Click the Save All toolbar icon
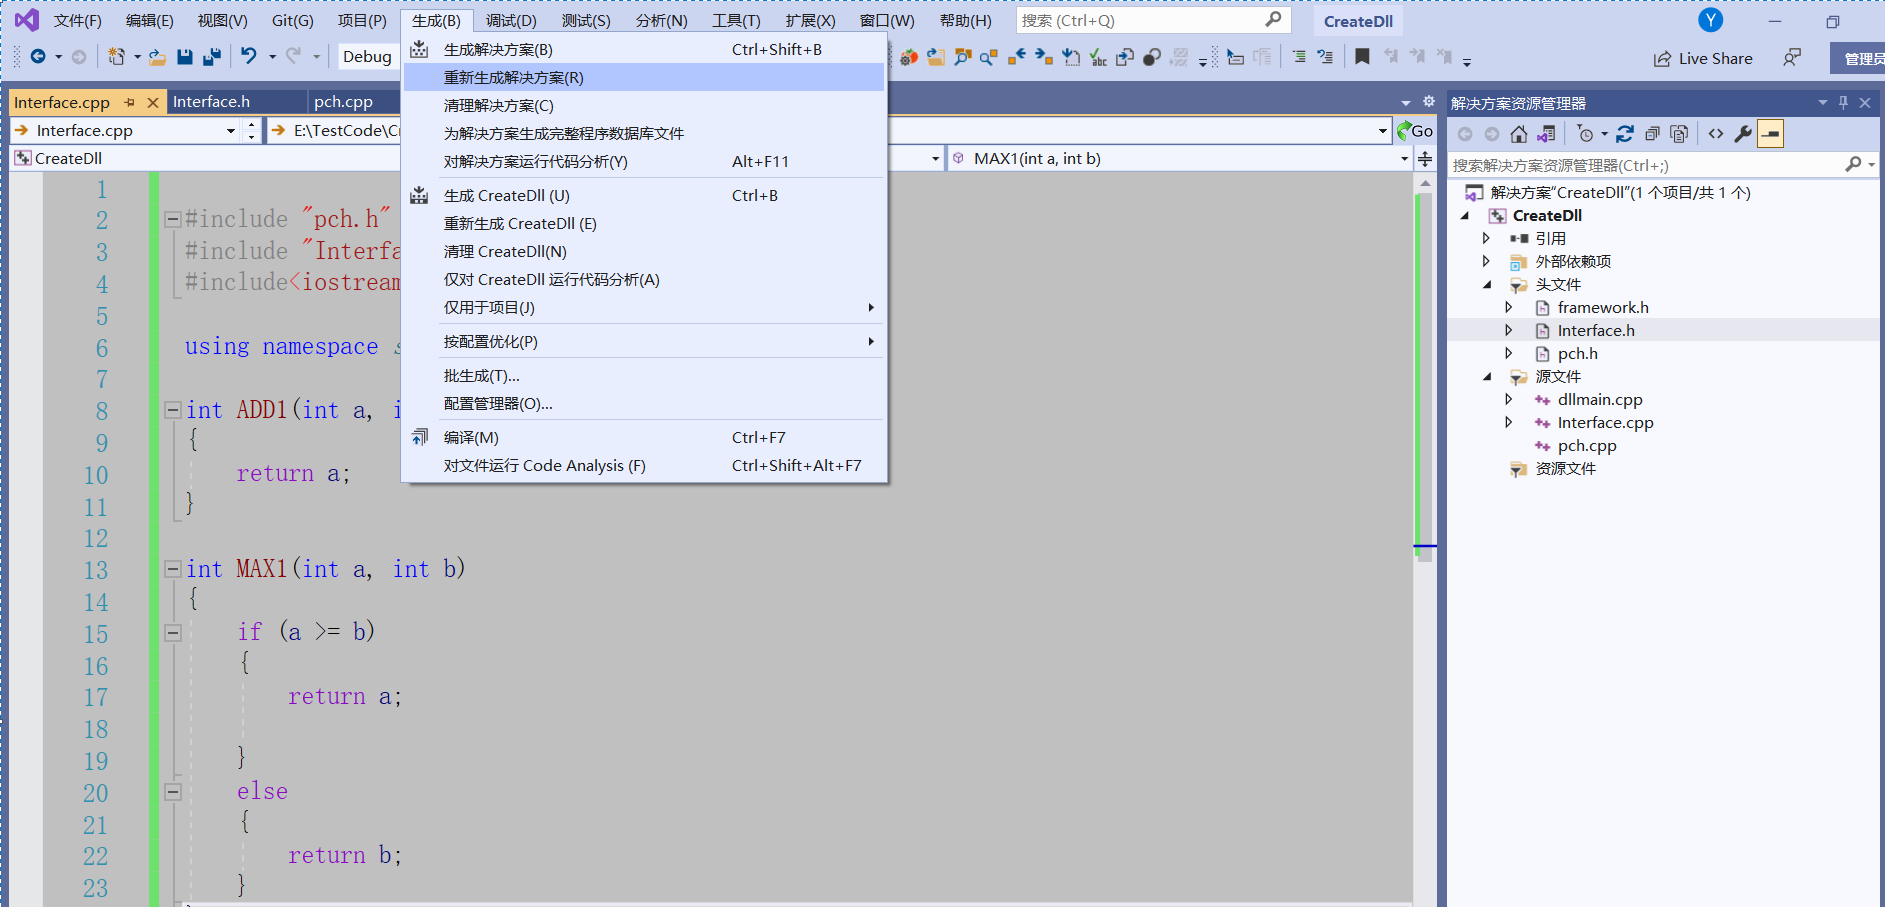Viewport: 1885px width, 907px height. (213, 57)
